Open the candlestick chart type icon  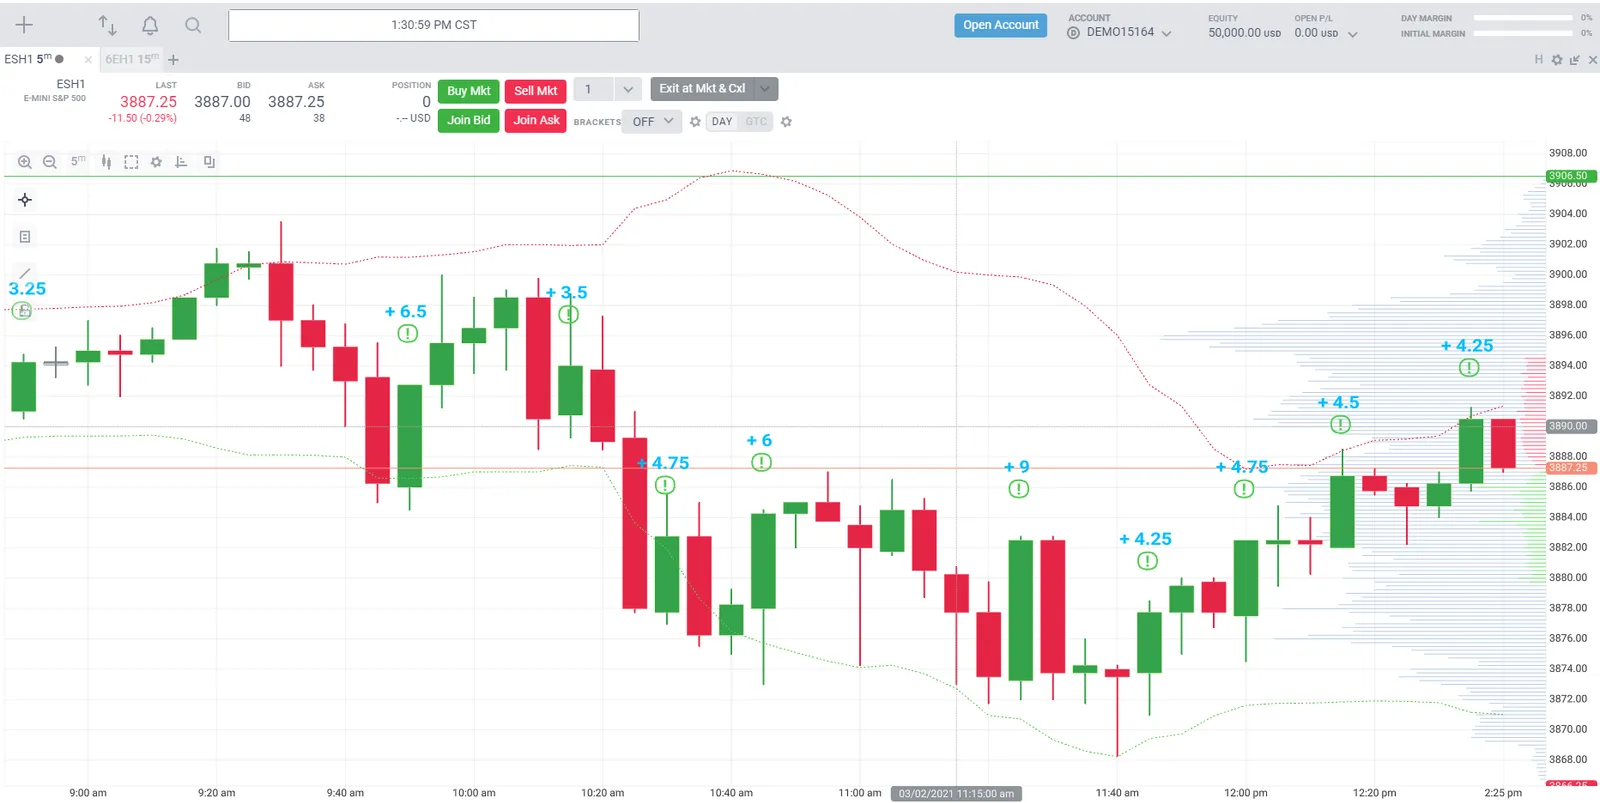106,162
